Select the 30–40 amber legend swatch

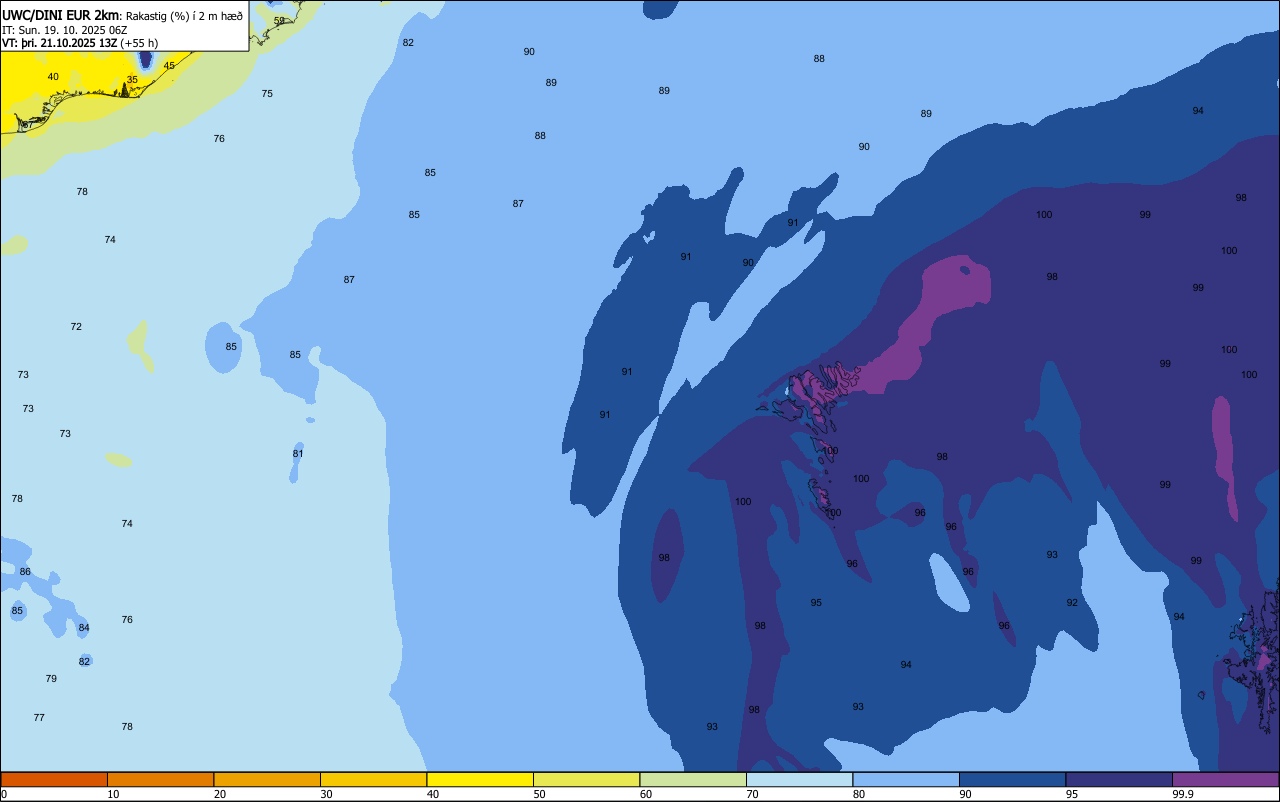point(373,779)
